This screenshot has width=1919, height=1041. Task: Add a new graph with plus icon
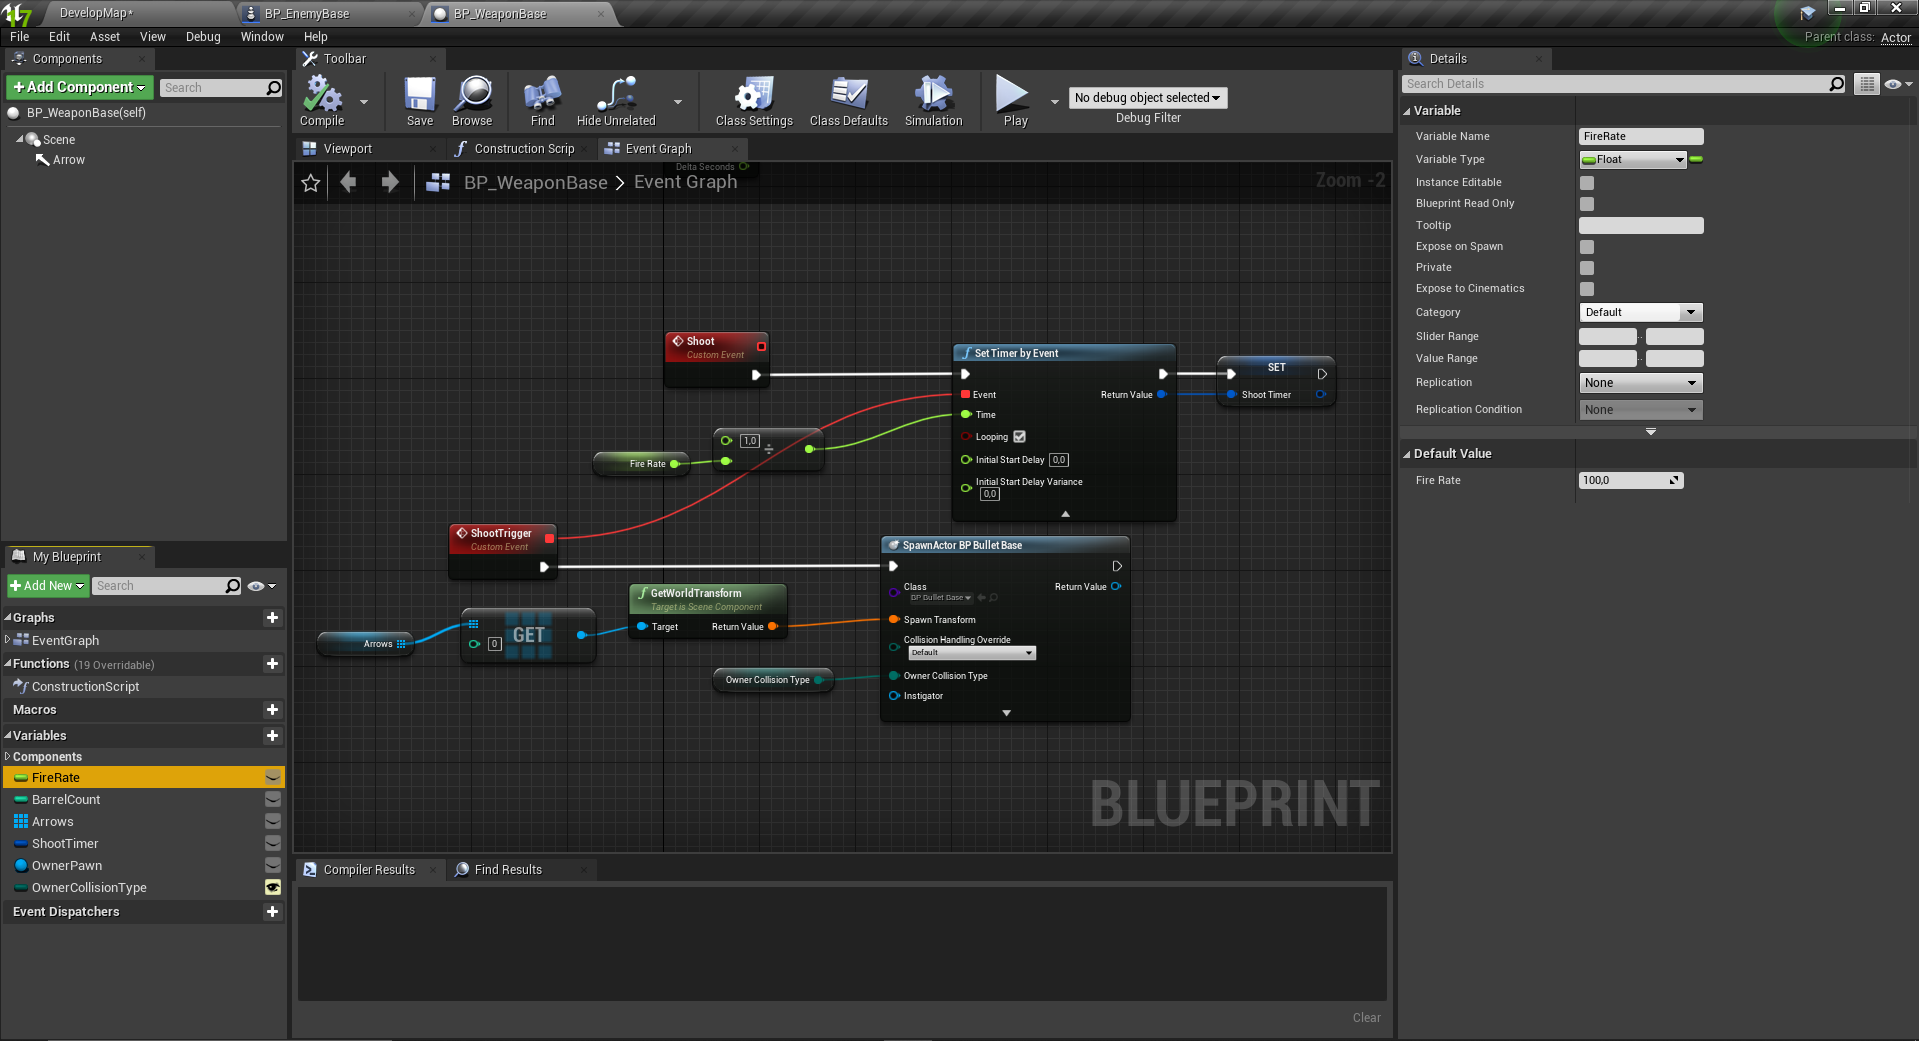click(x=272, y=618)
